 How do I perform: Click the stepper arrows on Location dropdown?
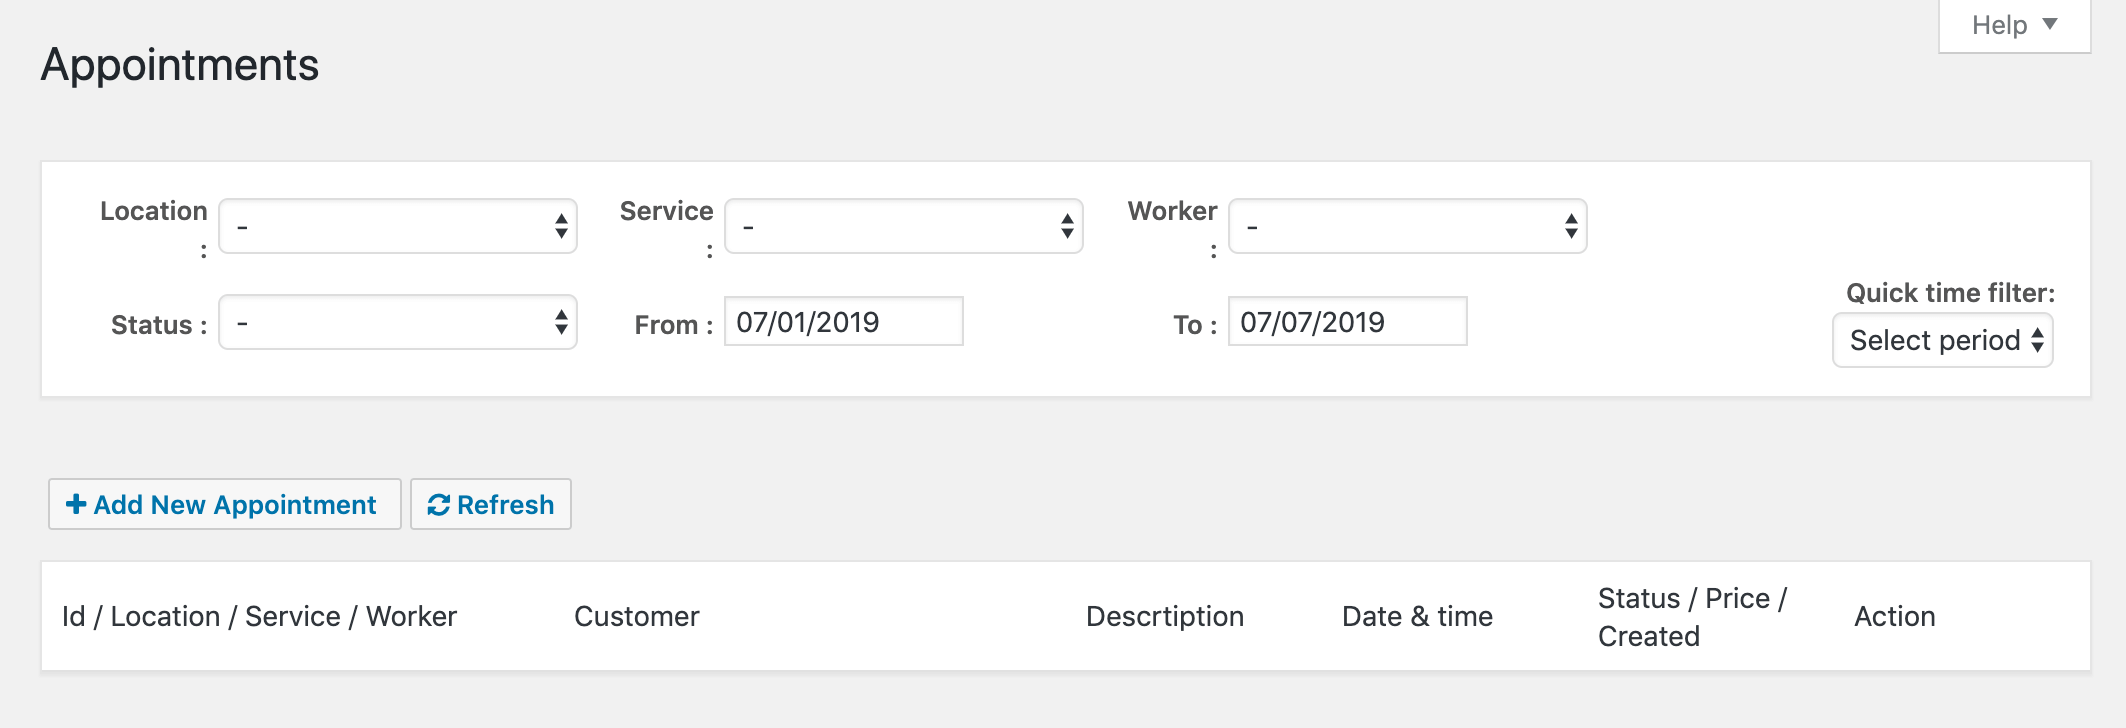coord(561,227)
